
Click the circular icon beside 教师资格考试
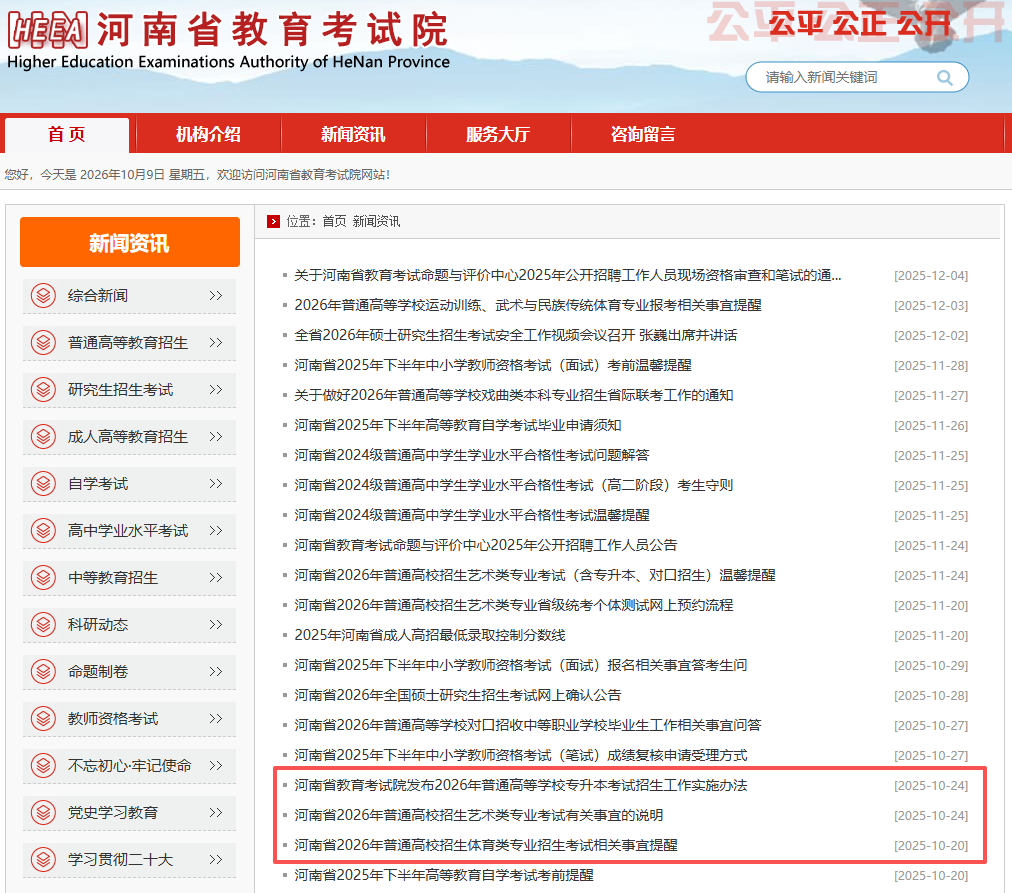(43, 719)
